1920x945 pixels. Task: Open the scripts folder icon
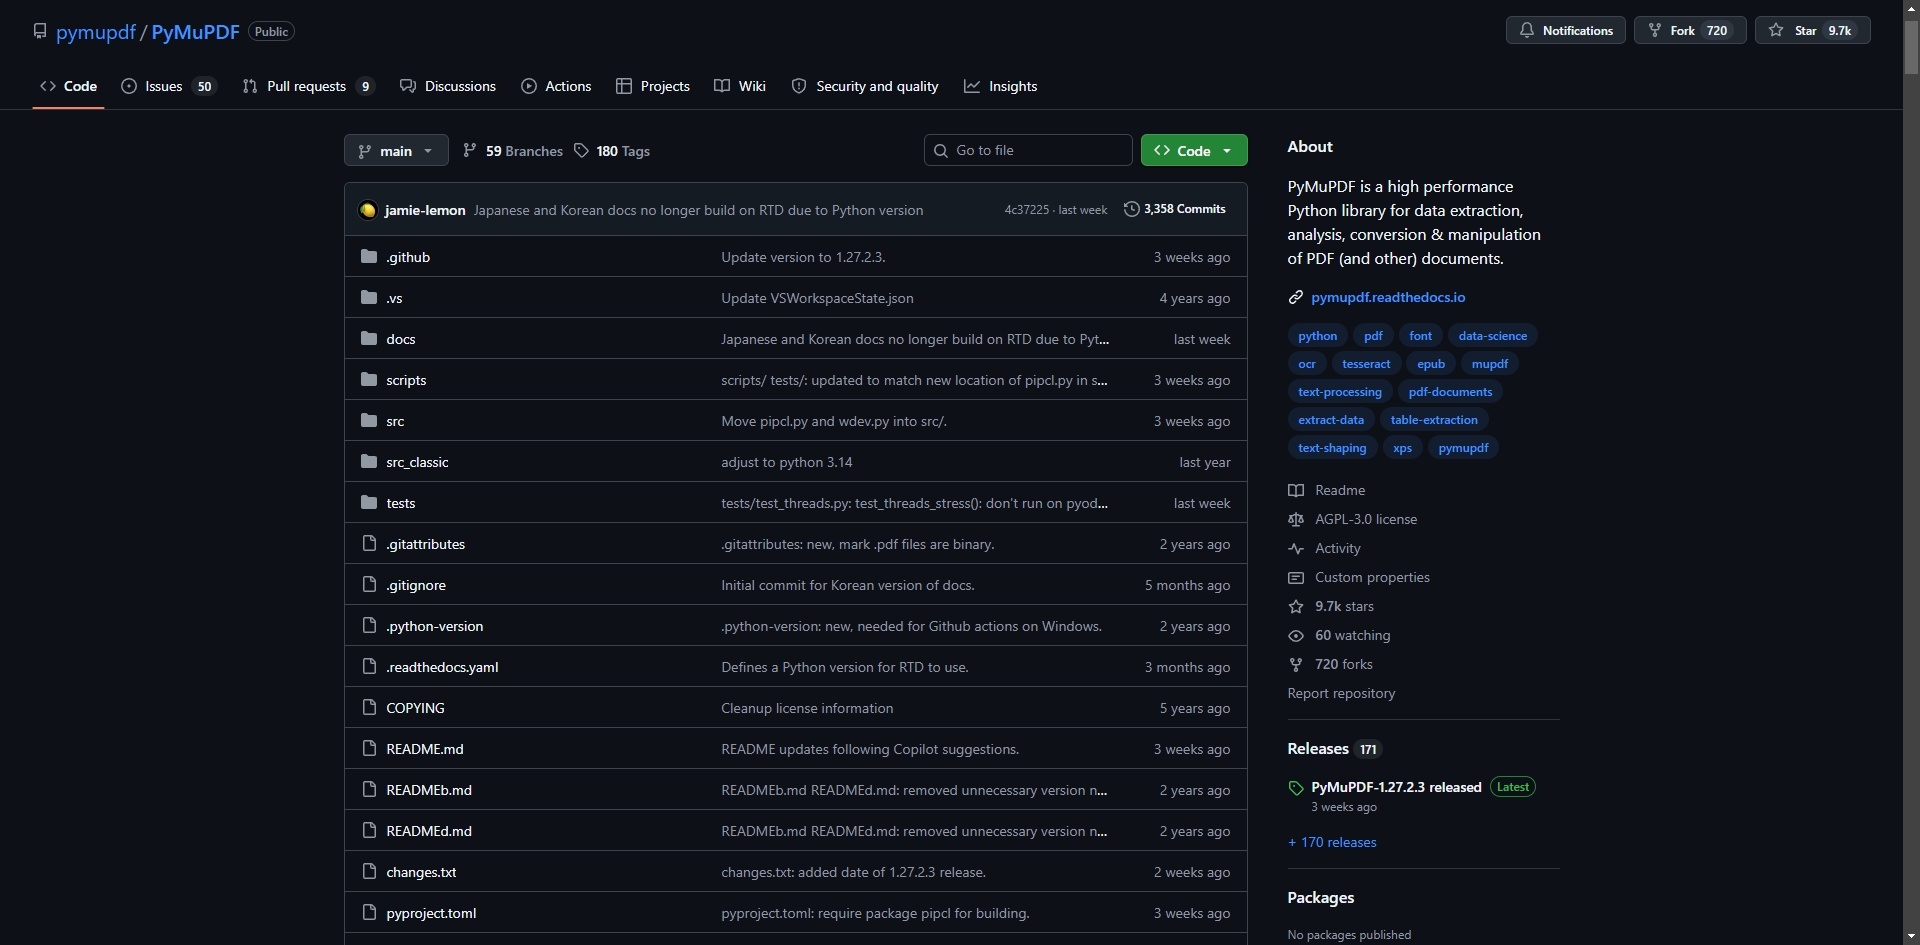point(369,380)
